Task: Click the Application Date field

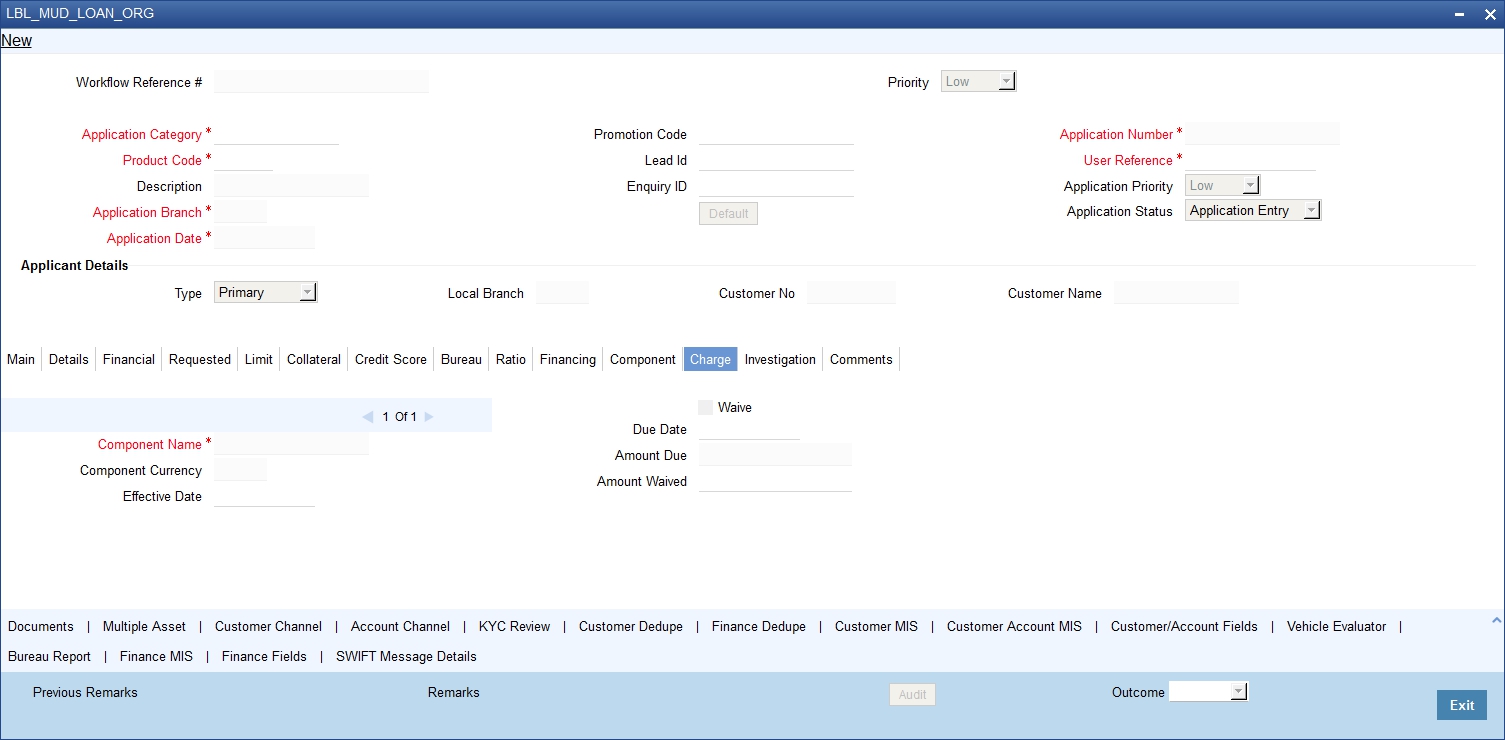Action: point(264,238)
